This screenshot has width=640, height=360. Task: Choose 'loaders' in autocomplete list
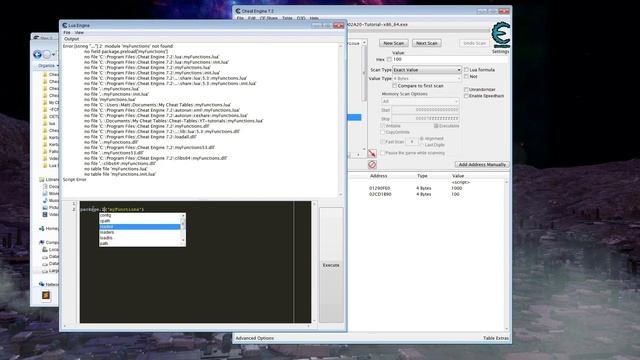139,232
